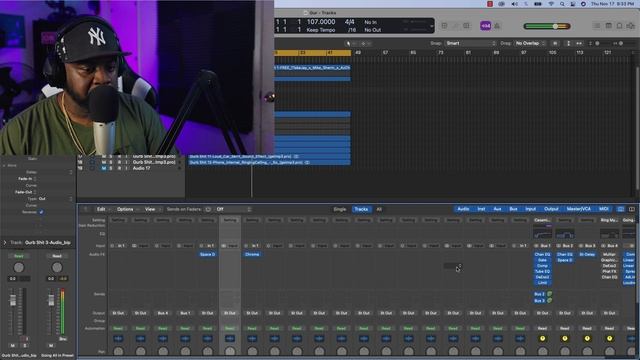
Task: Open Control Center icon in menu bar
Action: pos(573,4)
